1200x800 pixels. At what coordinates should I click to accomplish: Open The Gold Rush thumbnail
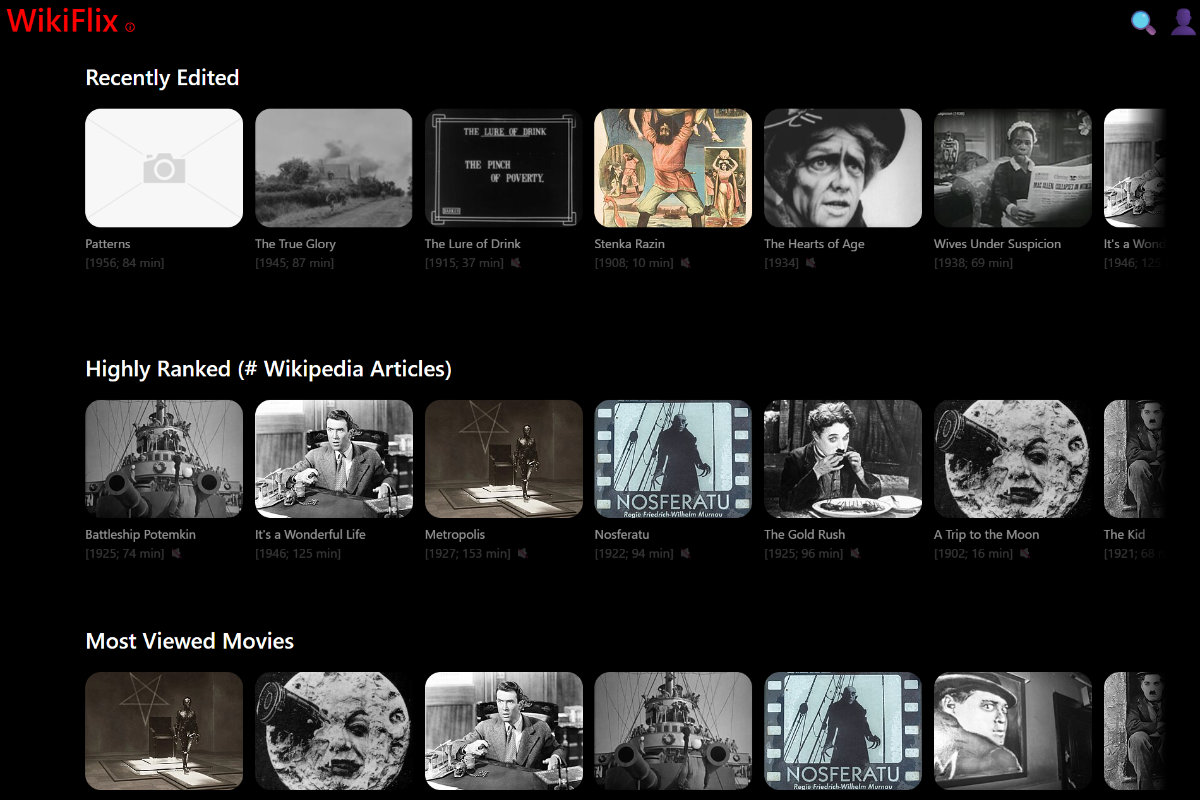tap(842, 459)
